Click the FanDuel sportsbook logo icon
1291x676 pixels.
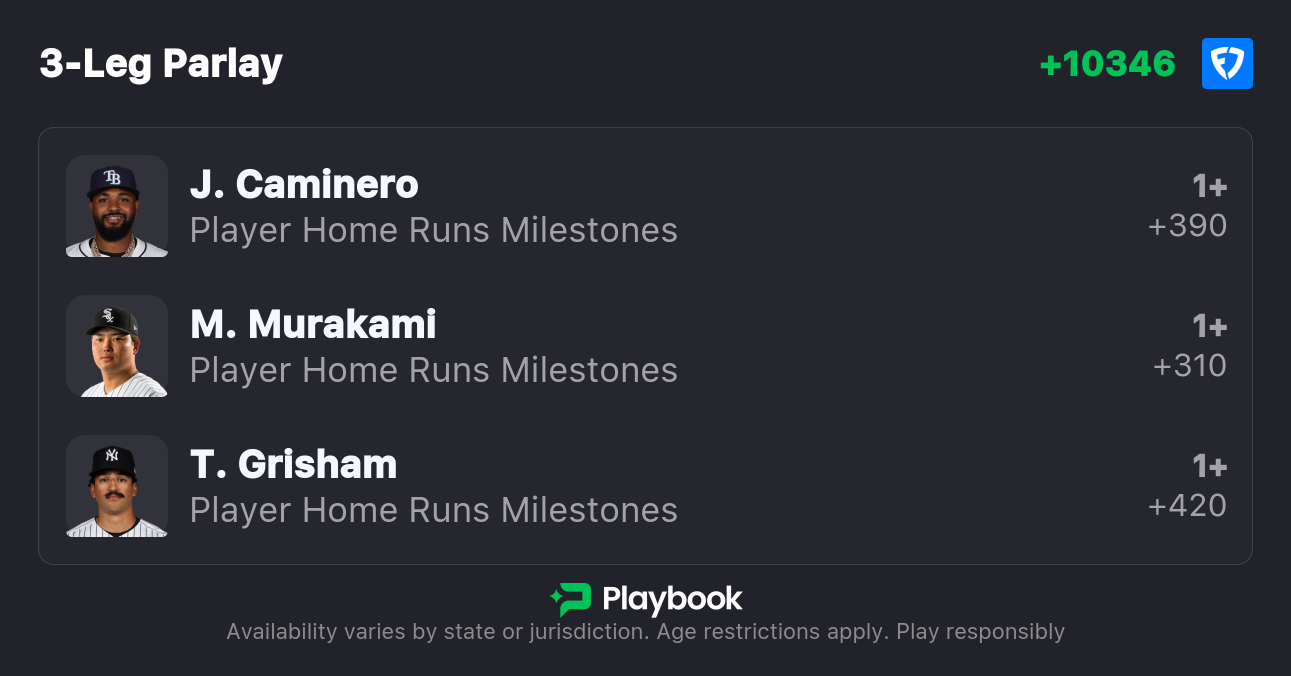pyautogui.click(x=1227, y=64)
